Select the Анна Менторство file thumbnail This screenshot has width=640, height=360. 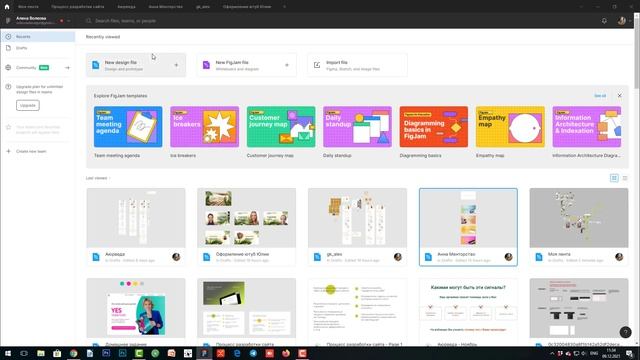(468, 218)
